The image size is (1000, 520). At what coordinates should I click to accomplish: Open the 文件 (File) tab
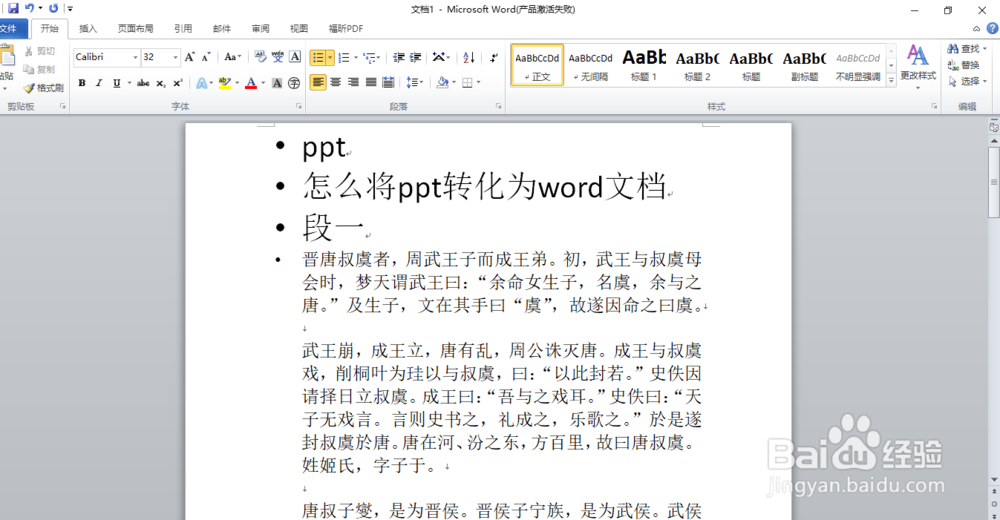[x=10, y=29]
